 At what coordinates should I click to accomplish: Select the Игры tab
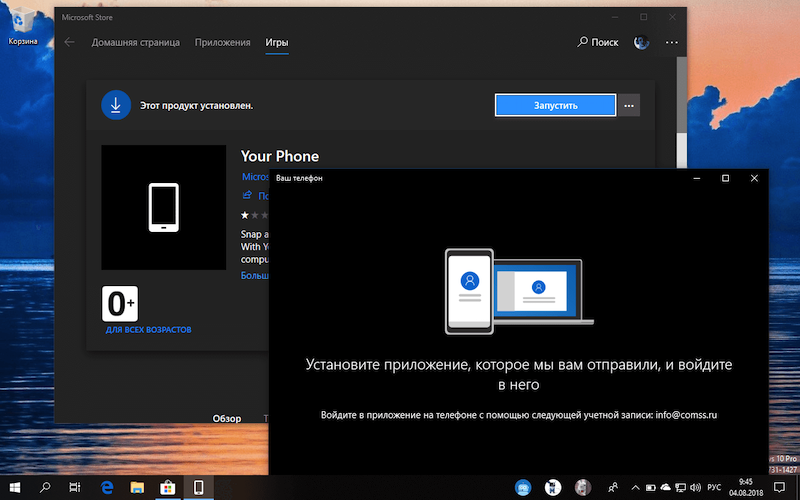pos(277,43)
